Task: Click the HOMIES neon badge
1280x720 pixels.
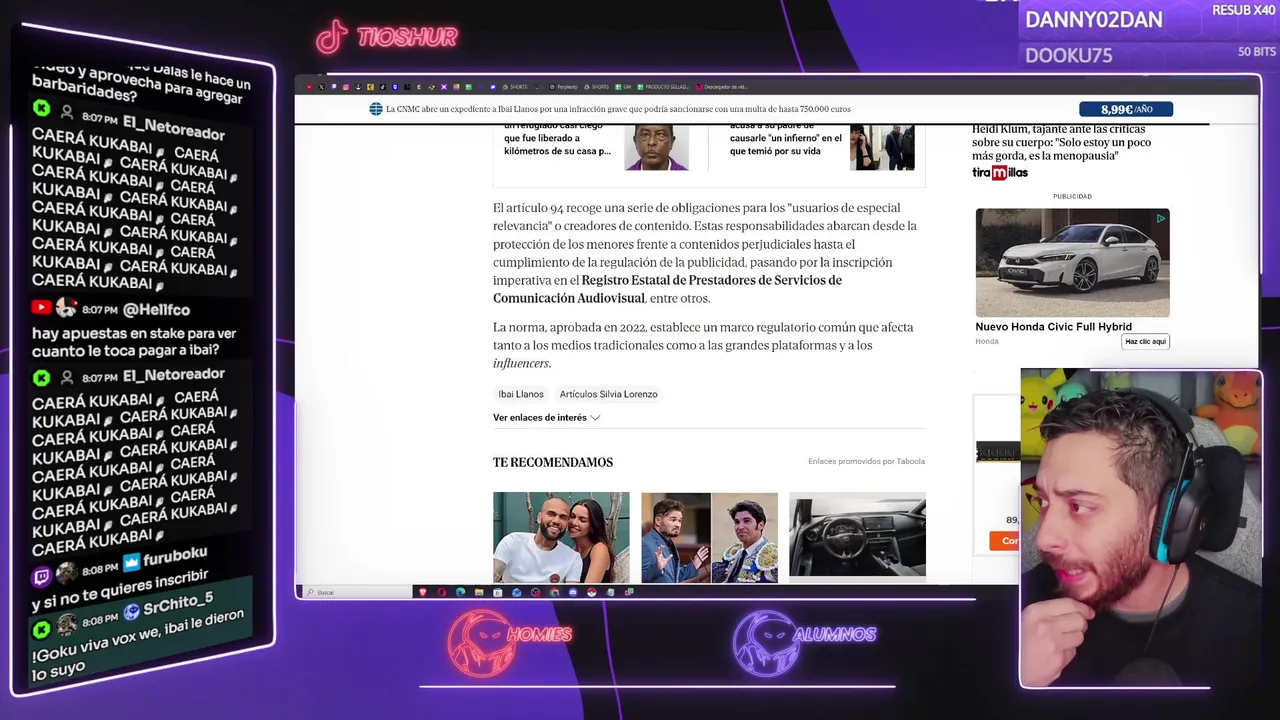Action: click(x=509, y=642)
